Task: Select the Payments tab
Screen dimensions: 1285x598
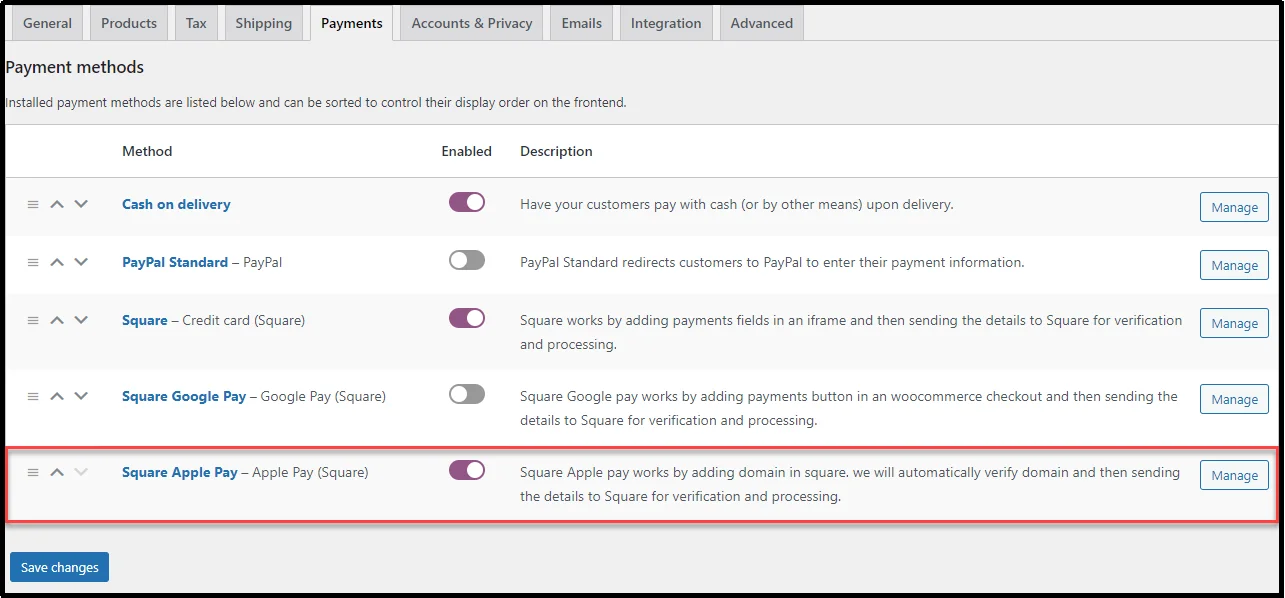Action: (x=352, y=23)
